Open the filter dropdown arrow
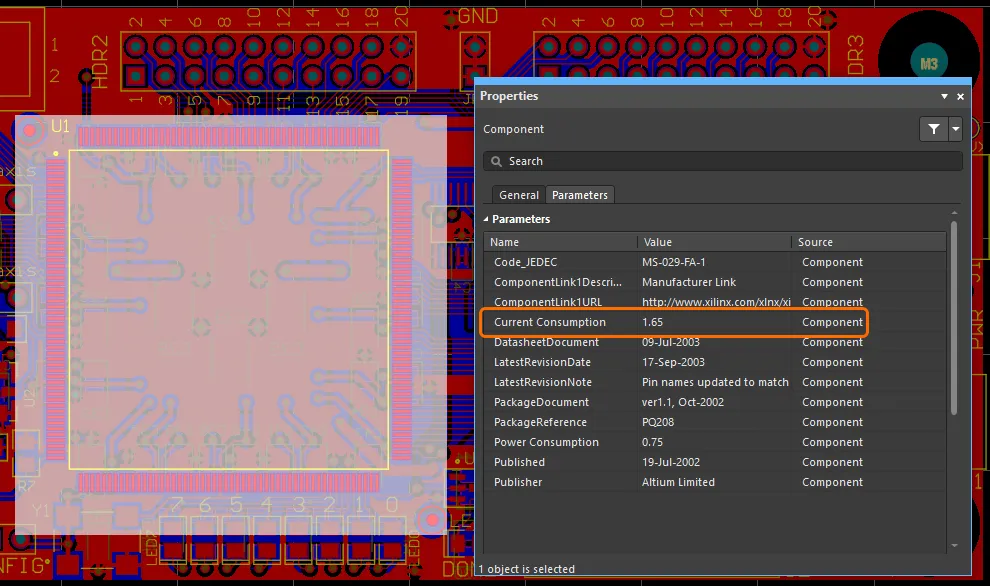The height and width of the screenshot is (586, 990). (956, 129)
